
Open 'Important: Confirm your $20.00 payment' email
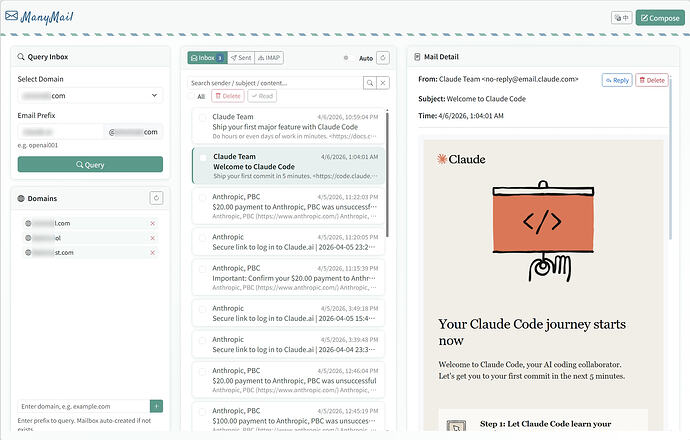pyautogui.click(x=288, y=277)
